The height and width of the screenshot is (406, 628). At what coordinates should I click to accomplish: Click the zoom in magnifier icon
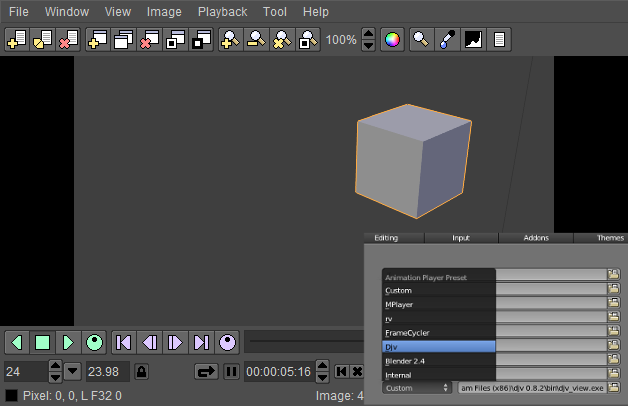[230, 40]
